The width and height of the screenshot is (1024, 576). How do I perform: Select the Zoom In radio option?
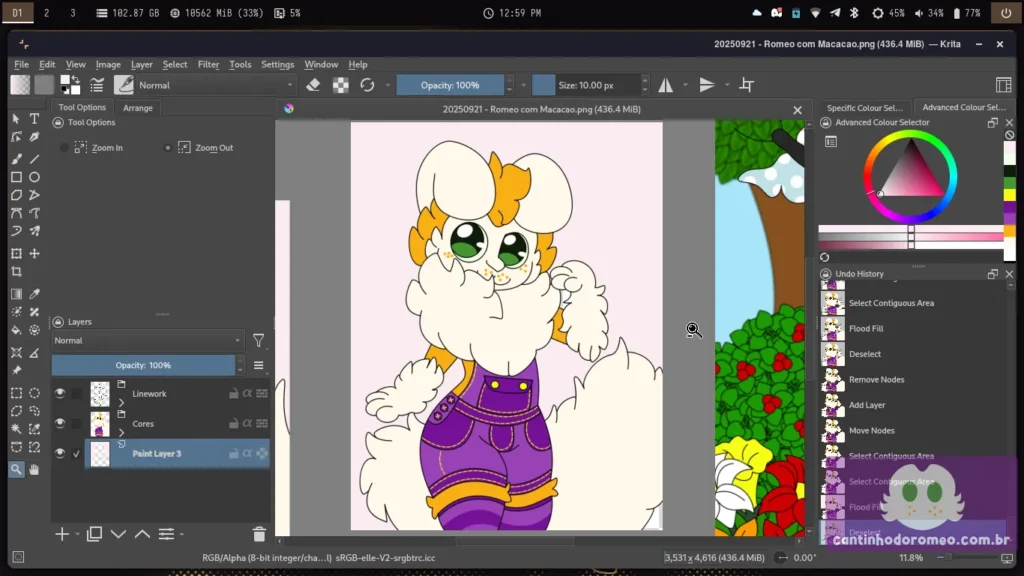64,148
